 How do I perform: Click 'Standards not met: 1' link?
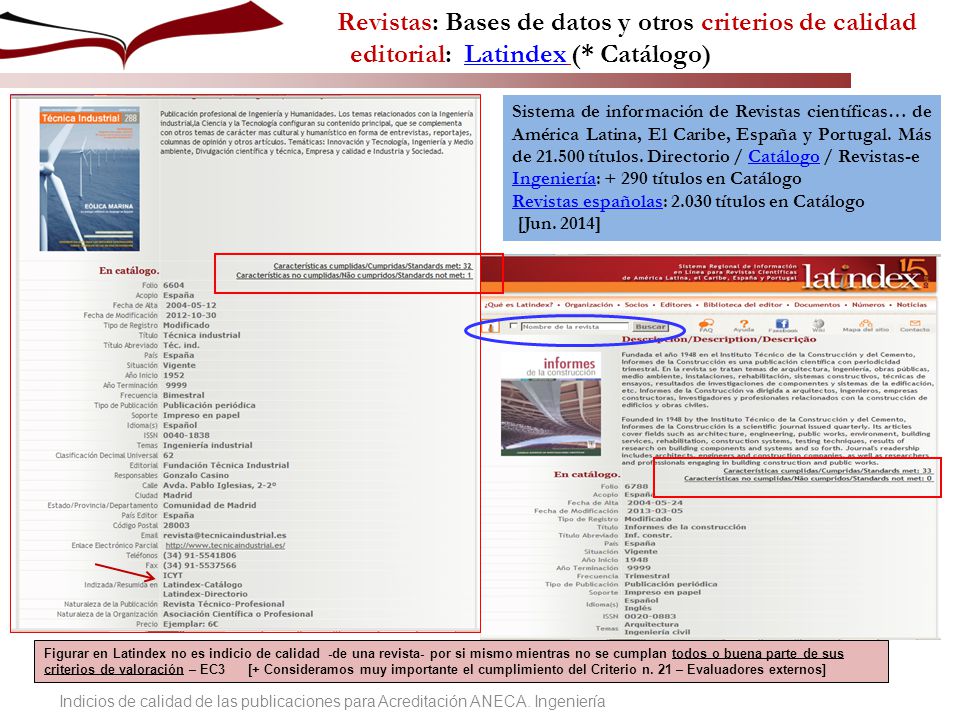click(x=354, y=276)
